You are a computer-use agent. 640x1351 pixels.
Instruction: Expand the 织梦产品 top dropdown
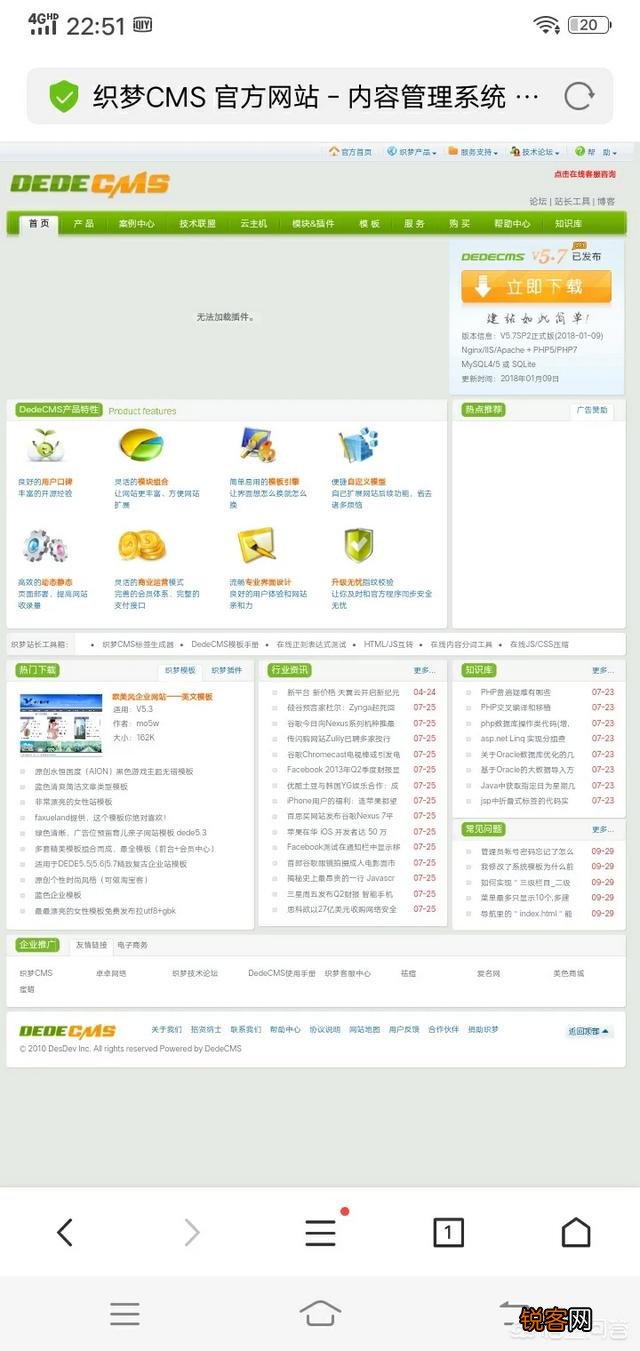tap(412, 152)
